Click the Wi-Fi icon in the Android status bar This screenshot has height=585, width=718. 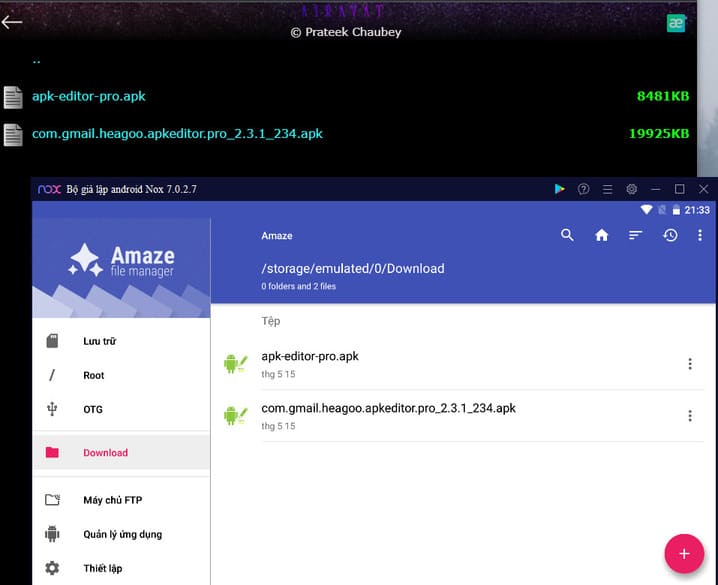646,210
